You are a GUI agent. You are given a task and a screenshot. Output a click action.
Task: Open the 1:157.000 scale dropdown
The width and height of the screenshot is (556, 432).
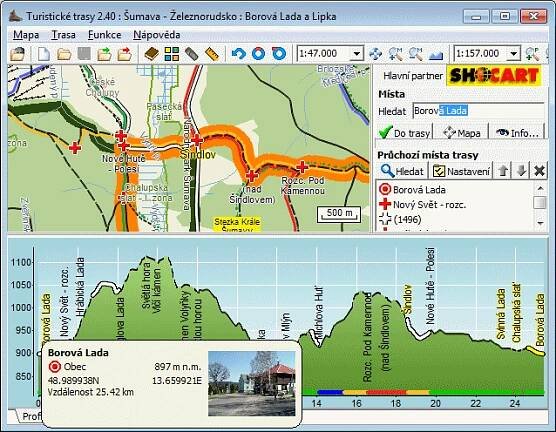coord(513,54)
